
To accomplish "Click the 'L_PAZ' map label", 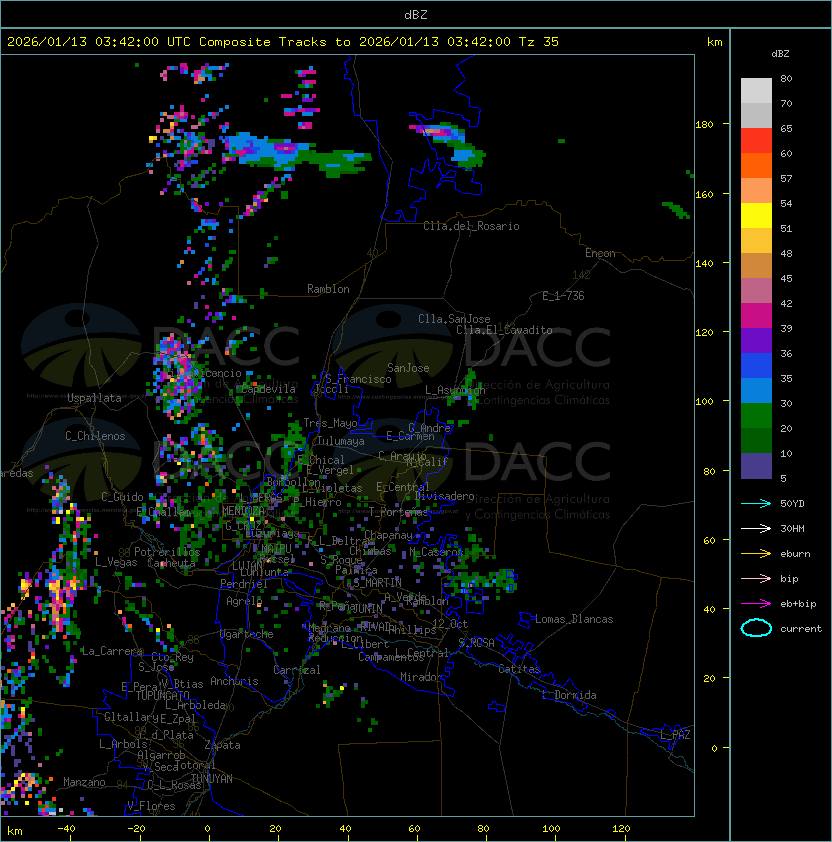I will (675, 734).
